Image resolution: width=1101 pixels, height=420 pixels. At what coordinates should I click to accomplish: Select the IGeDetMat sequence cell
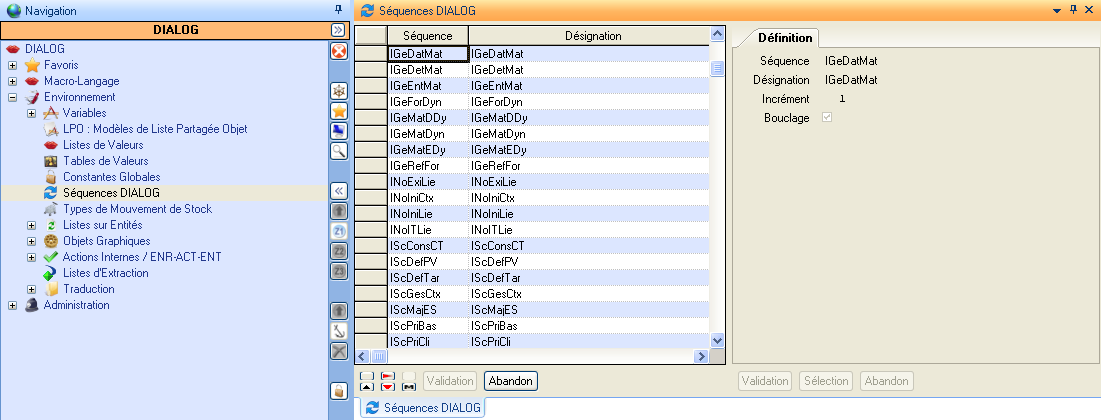[x=428, y=70]
